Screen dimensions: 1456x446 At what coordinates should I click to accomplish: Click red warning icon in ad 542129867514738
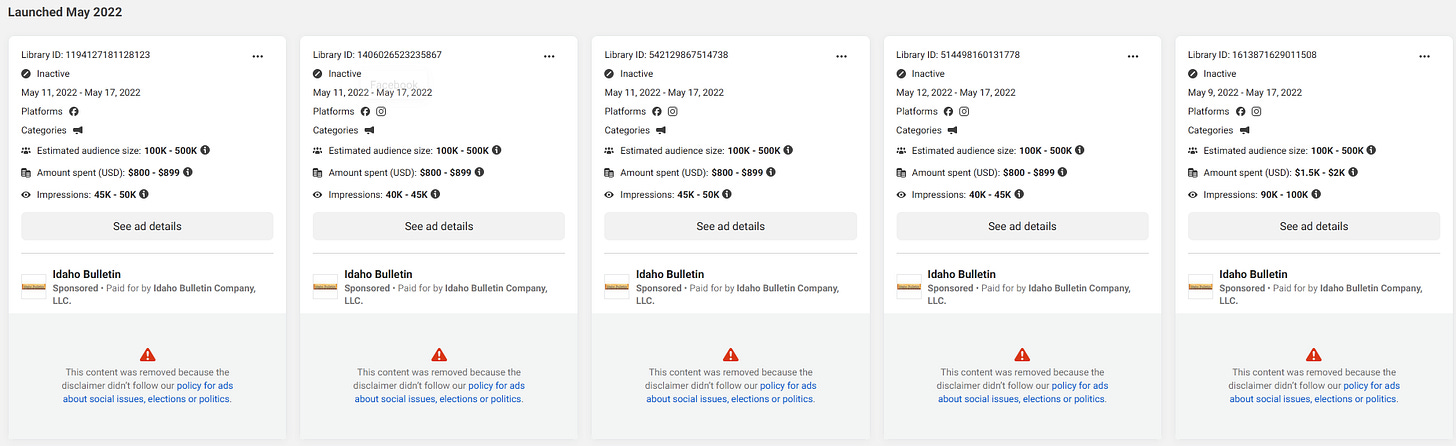pos(731,354)
